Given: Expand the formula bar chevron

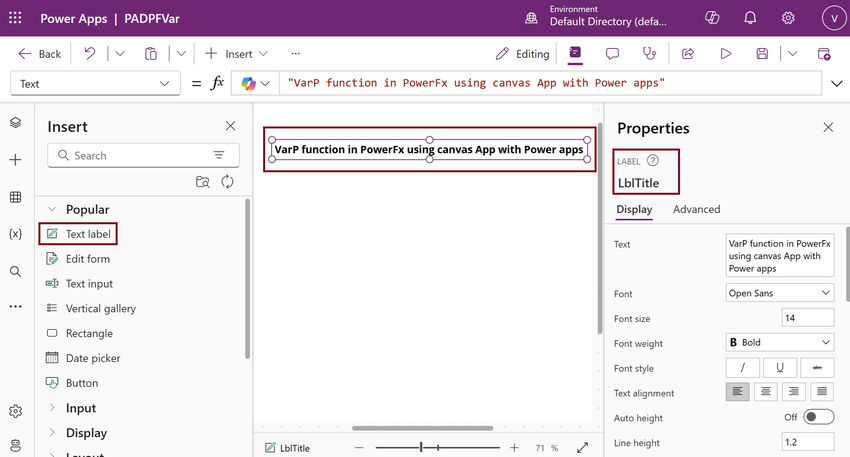Looking at the screenshot, I should point(836,83).
